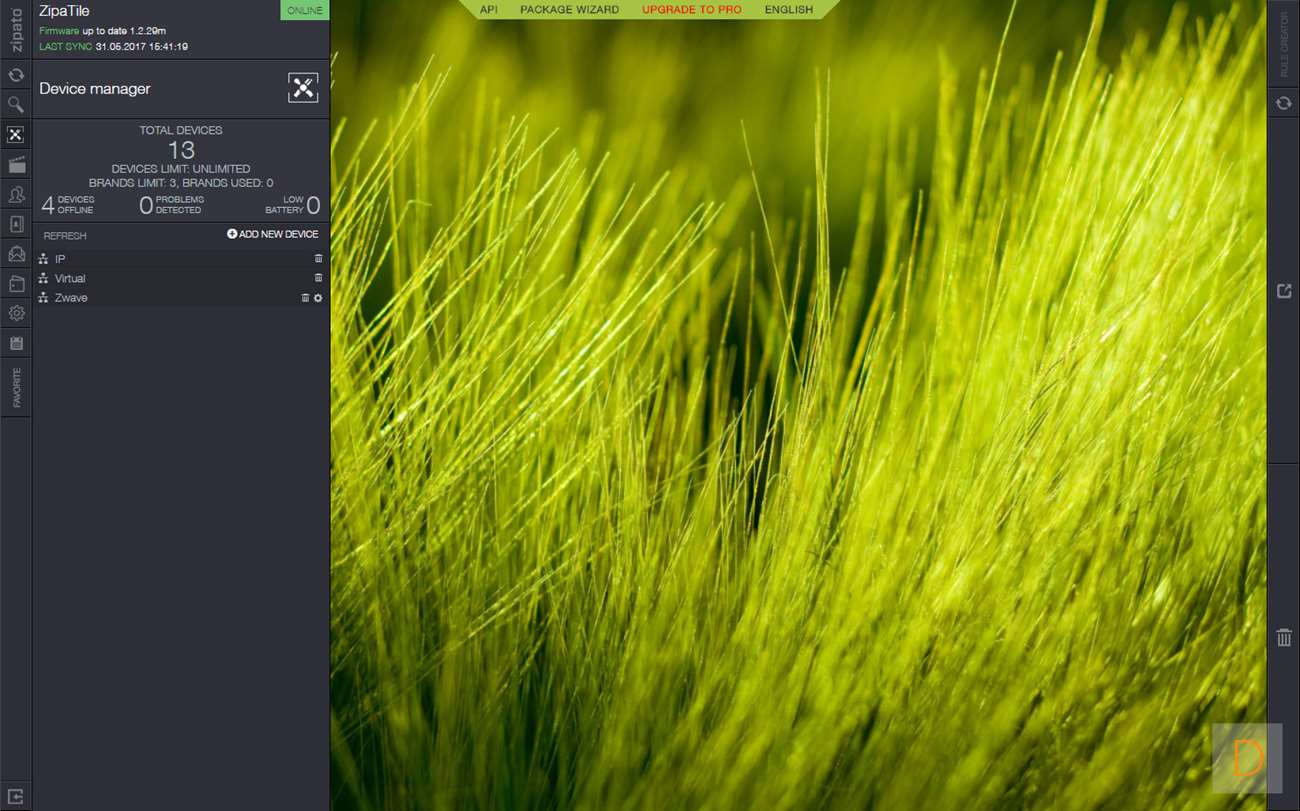This screenshot has height=811, width=1300.
Task: Click the Firmware link
Action: (x=59, y=31)
